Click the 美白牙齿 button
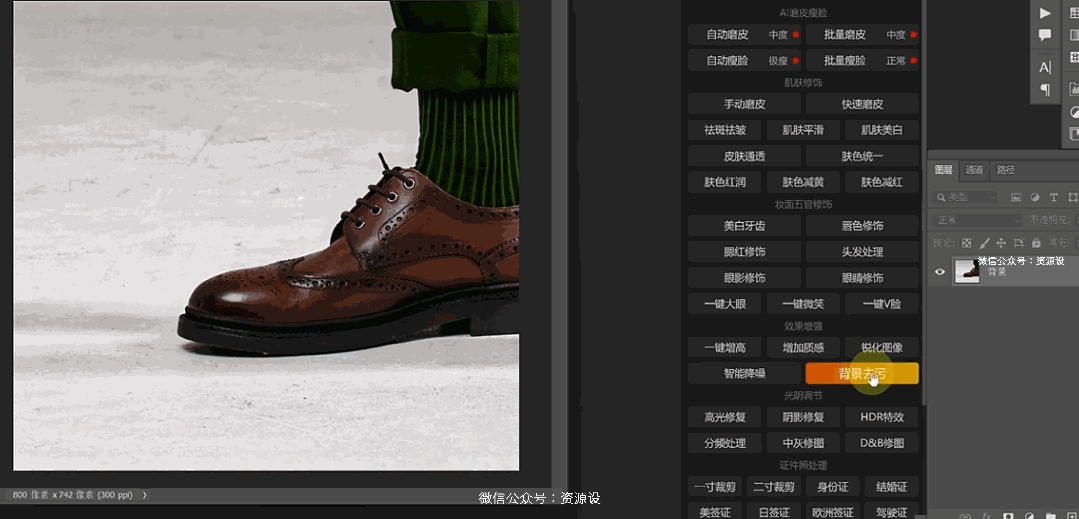 point(745,226)
